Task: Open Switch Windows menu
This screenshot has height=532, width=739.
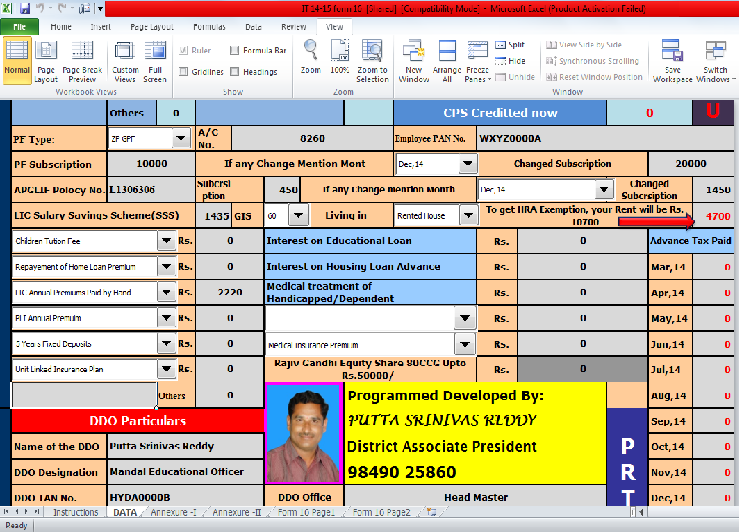Action: (x=715, y=62)
